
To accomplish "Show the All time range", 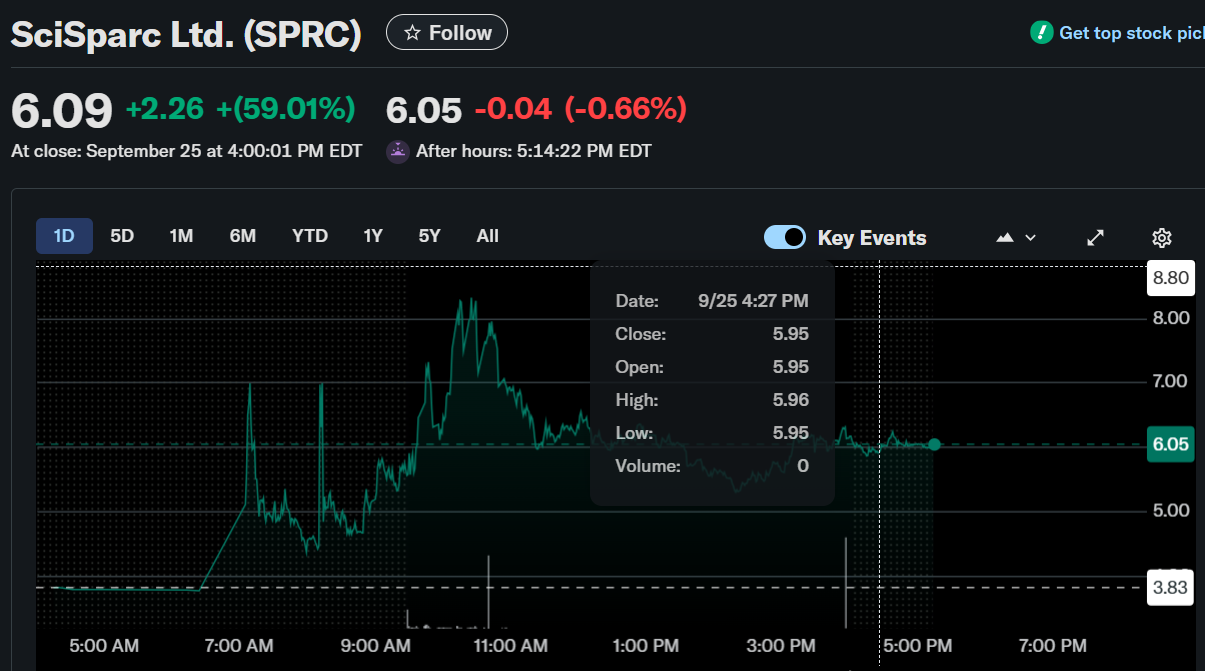I will pos(488,236).
